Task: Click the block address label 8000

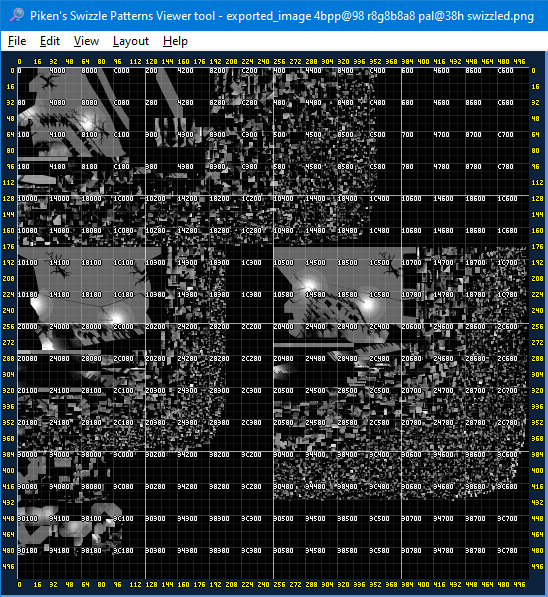Action: pyautogui.click(x=89, y=71)
